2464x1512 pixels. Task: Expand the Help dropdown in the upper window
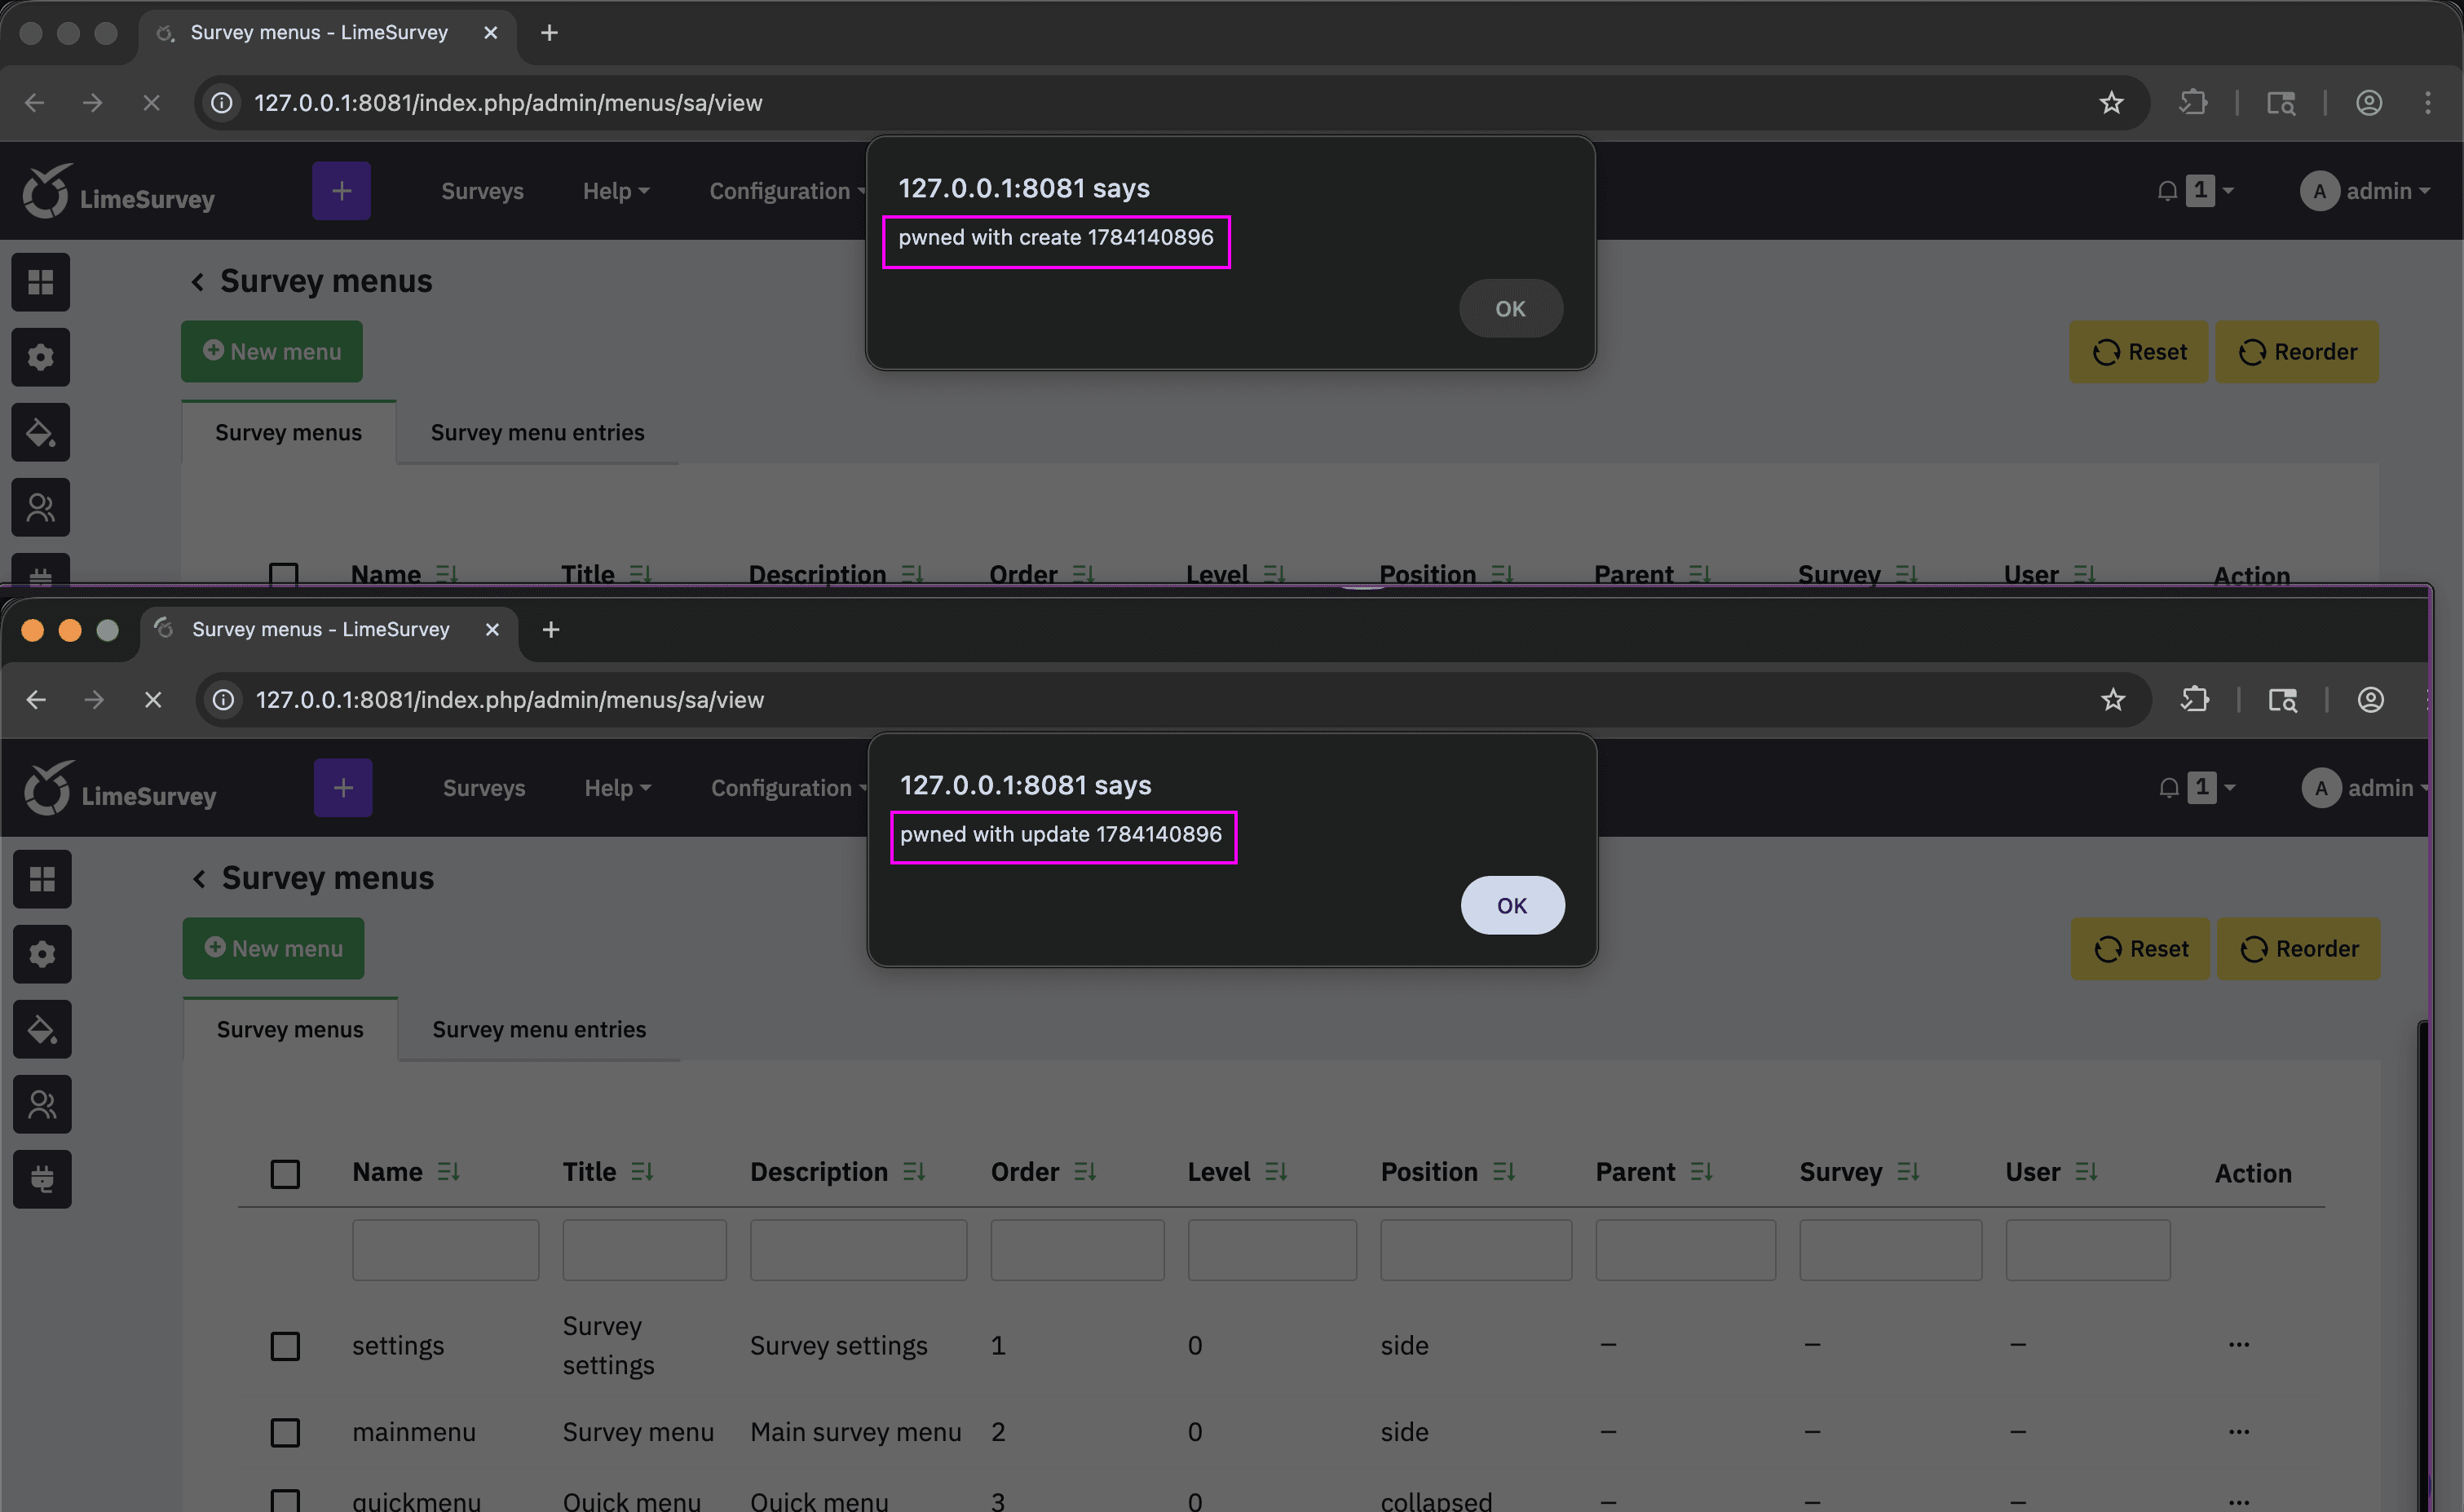[616, 191]
